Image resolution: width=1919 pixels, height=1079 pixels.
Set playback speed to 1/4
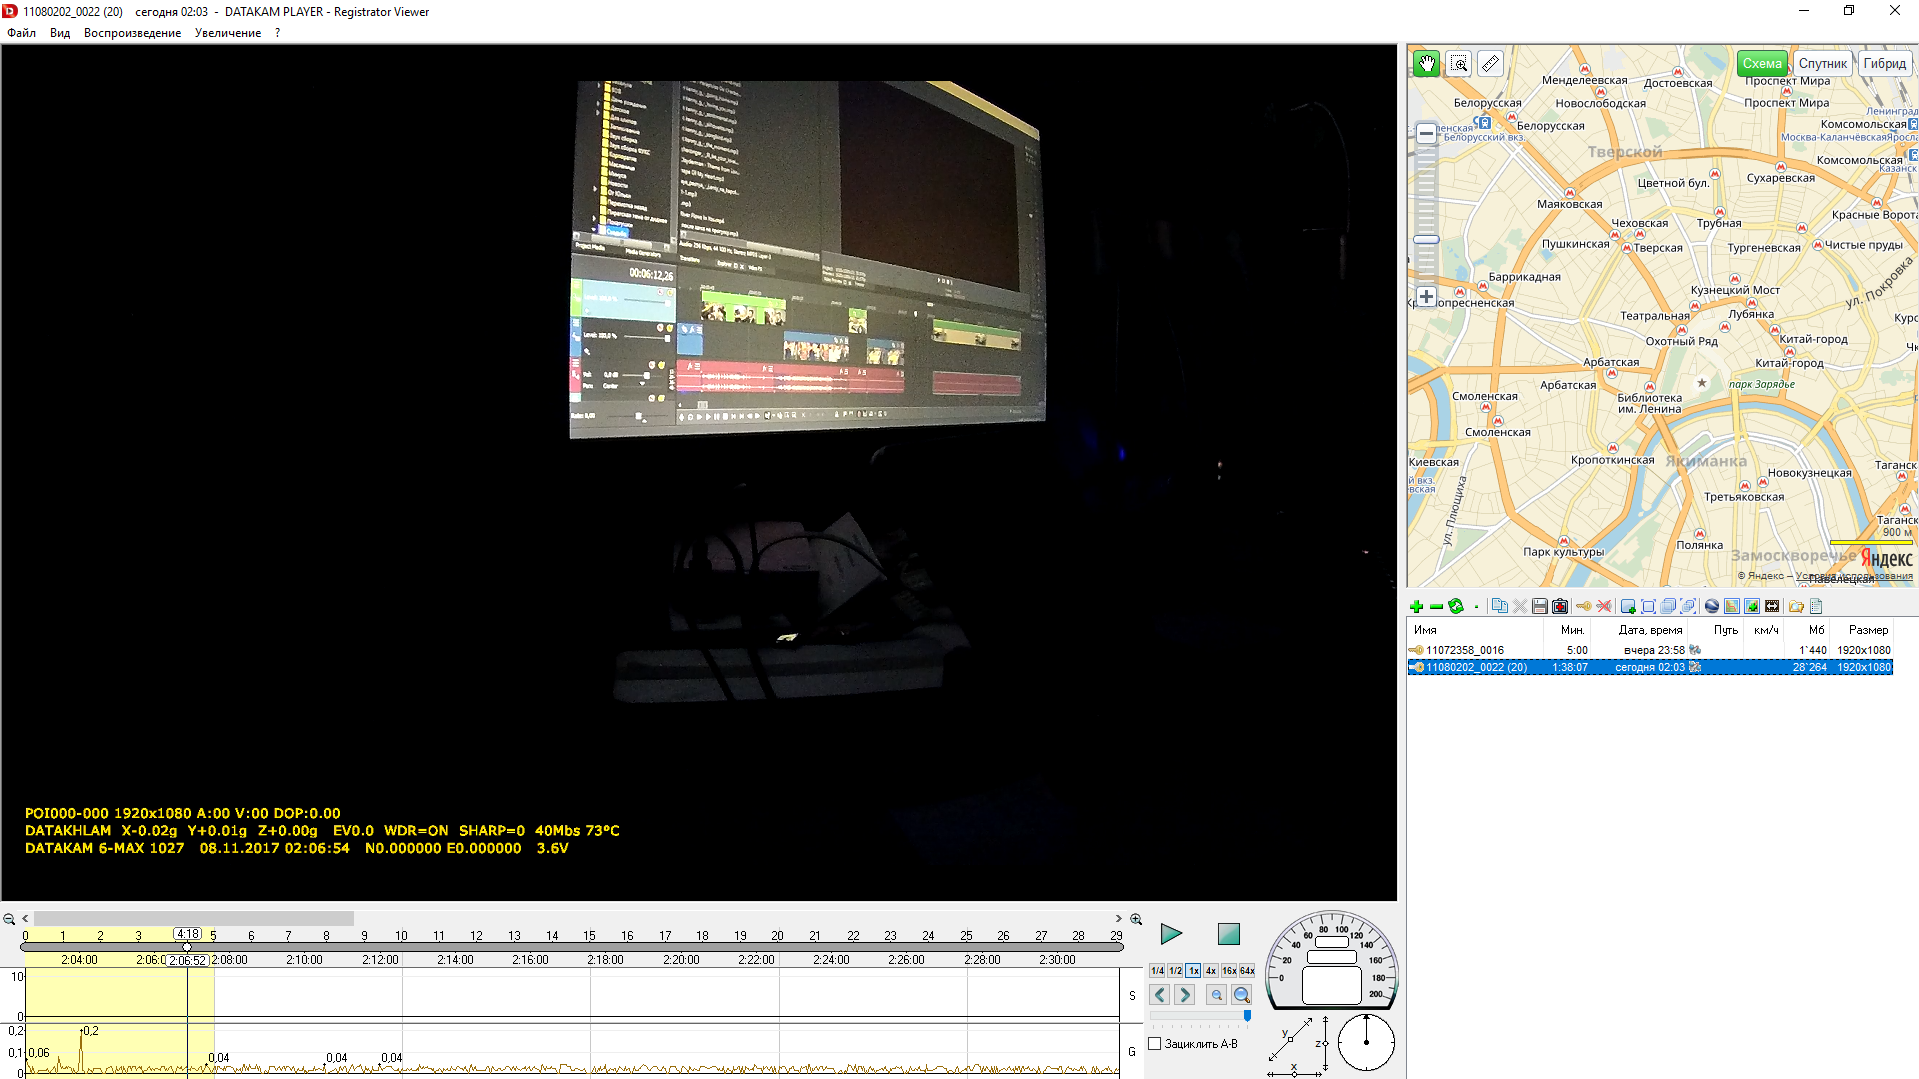(1157, 971)
